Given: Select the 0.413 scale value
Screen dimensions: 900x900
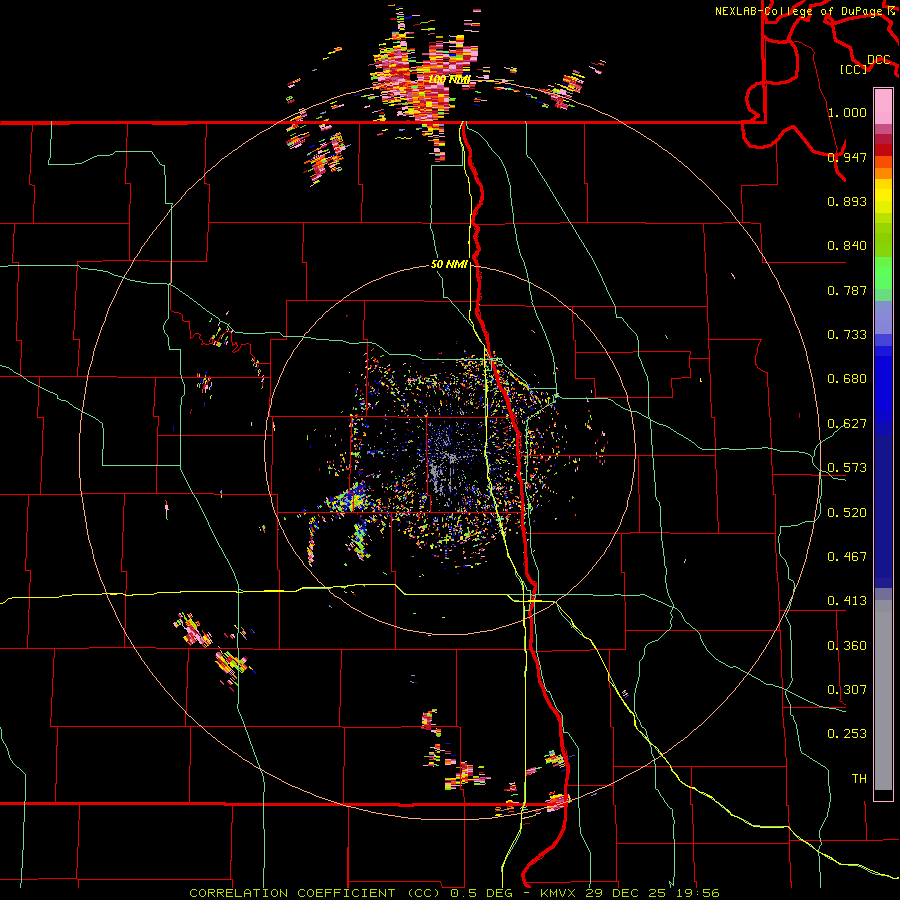Looking at the screenshot, I should 847,601.
